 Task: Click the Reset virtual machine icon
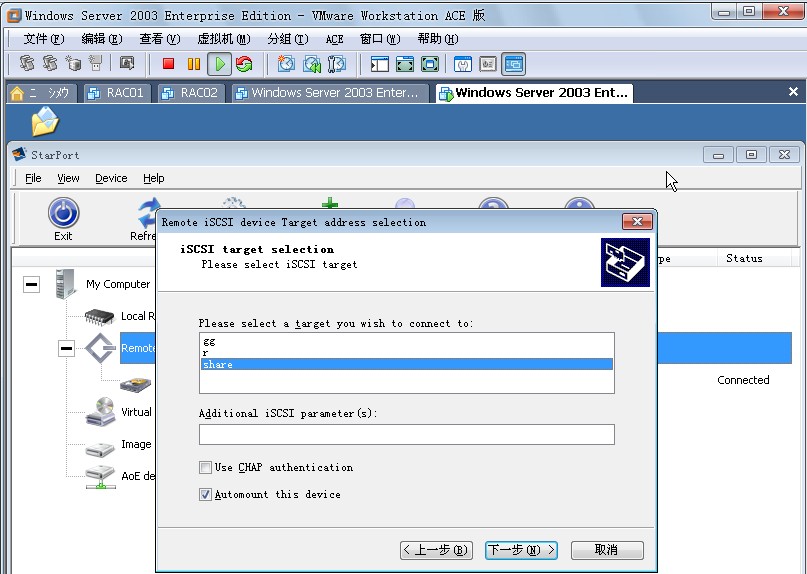click(244, 64)
